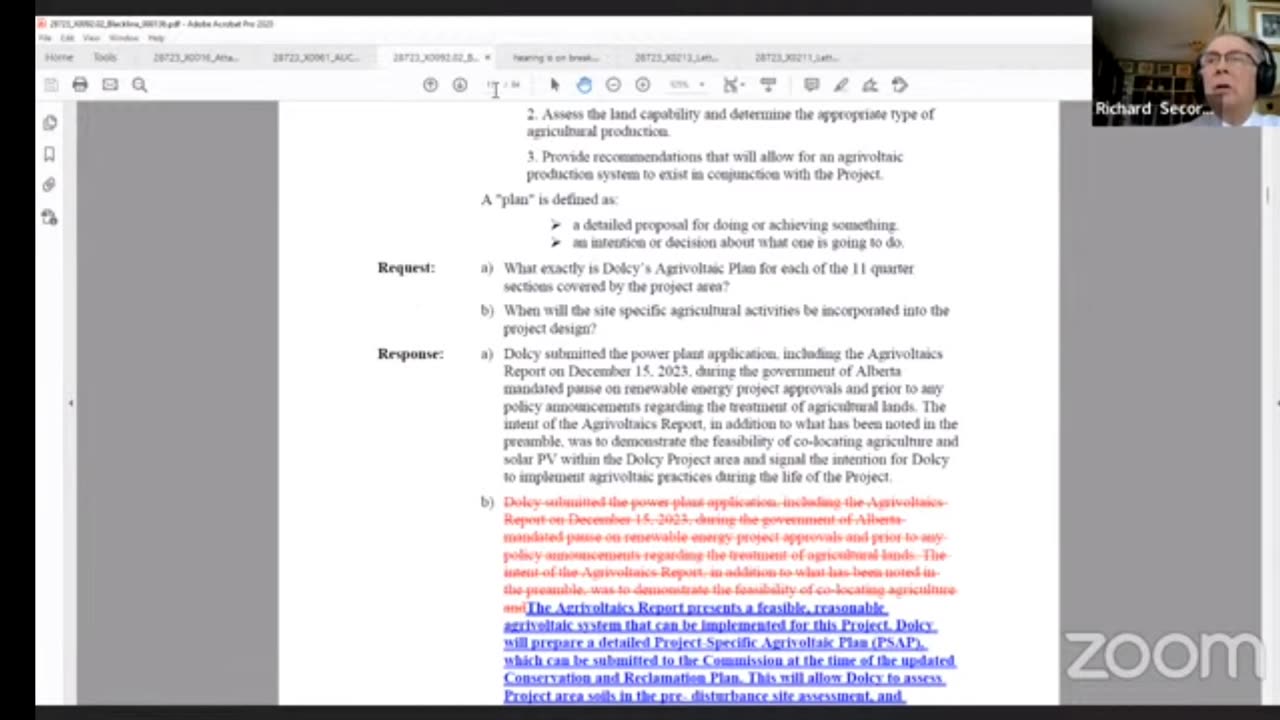
Task: Go to previous page arrow
Action: [430, 85]
